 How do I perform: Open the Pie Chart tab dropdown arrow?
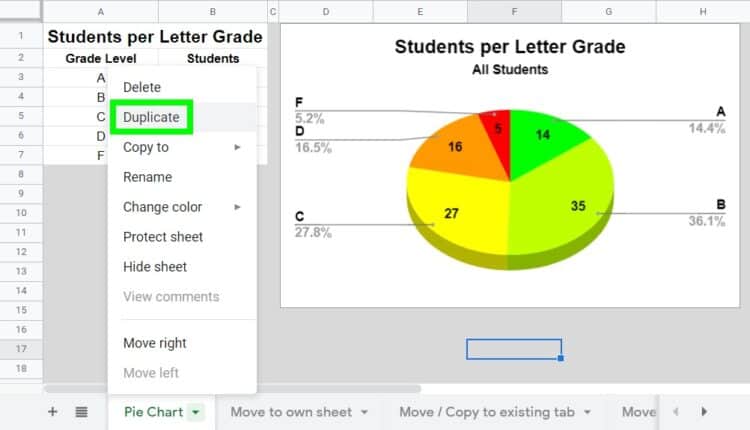coord(196,412)
